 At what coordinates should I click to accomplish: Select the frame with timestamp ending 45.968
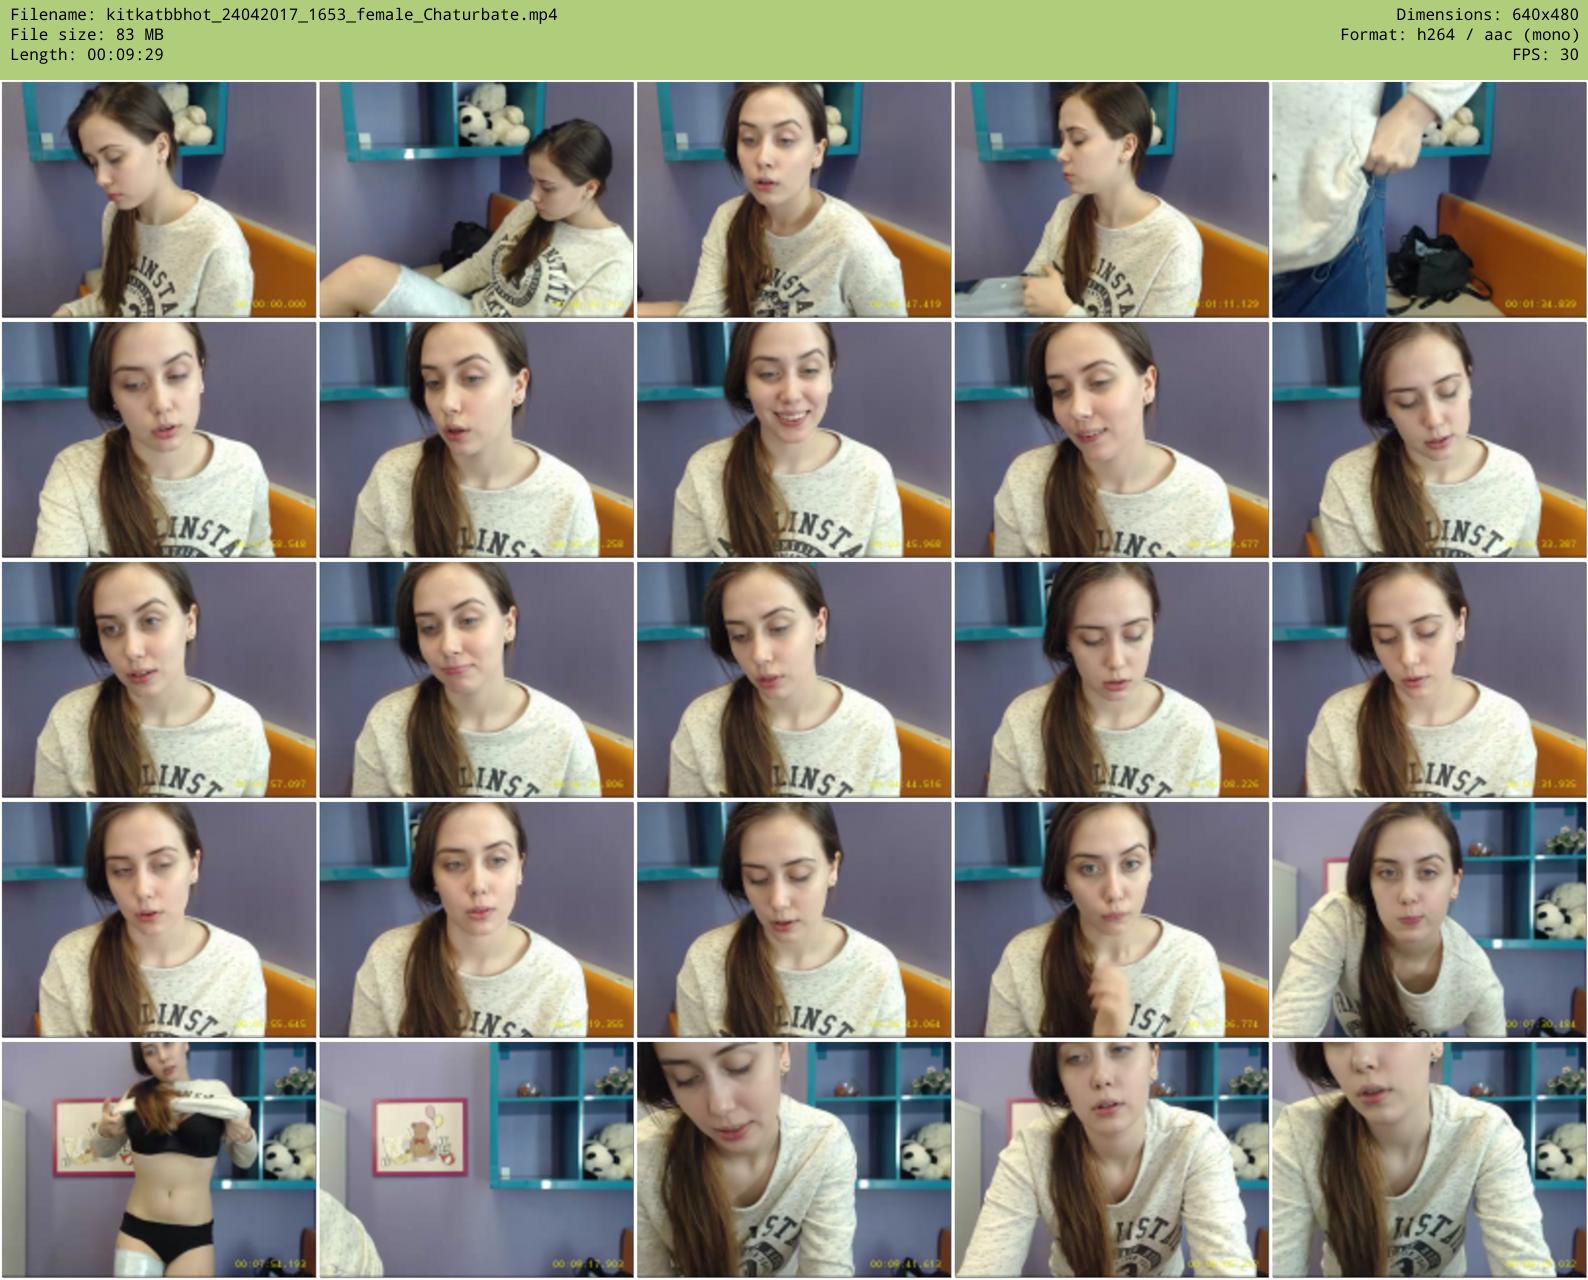point(794,440)
